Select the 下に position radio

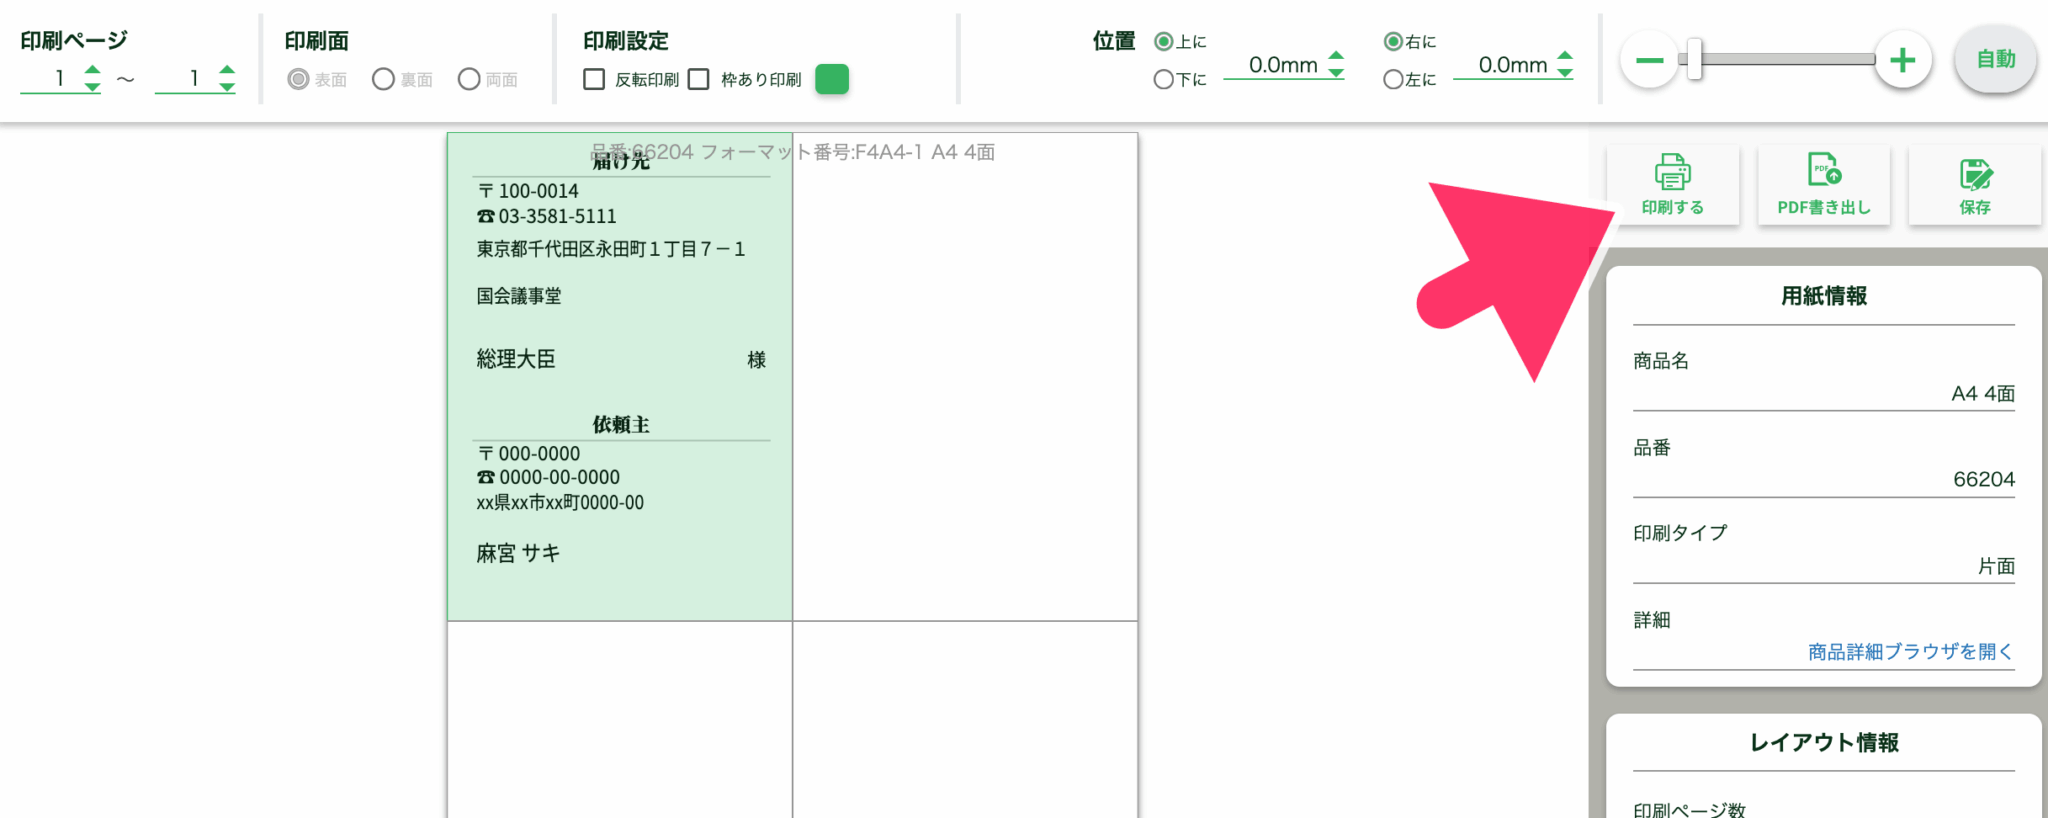pyautogui.click(x=1163, y=79)
